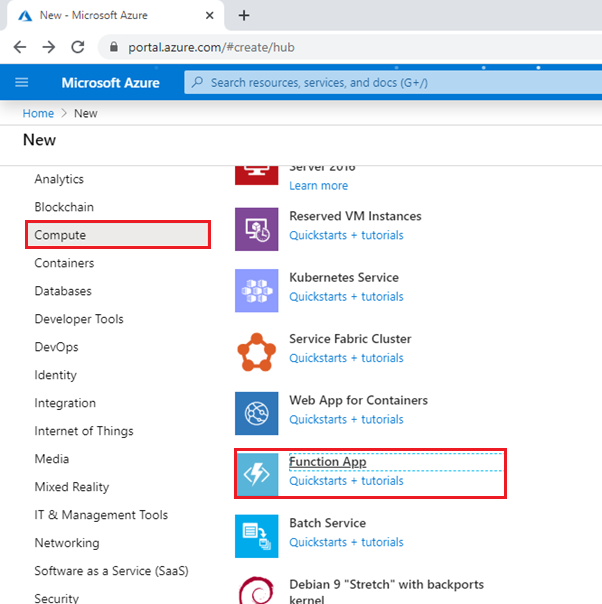The height and width of the screenshot is (604, 602).
Task: Open Quickstarts + tutorials for Service Fabric Cluster
Action: pos(346,358)
